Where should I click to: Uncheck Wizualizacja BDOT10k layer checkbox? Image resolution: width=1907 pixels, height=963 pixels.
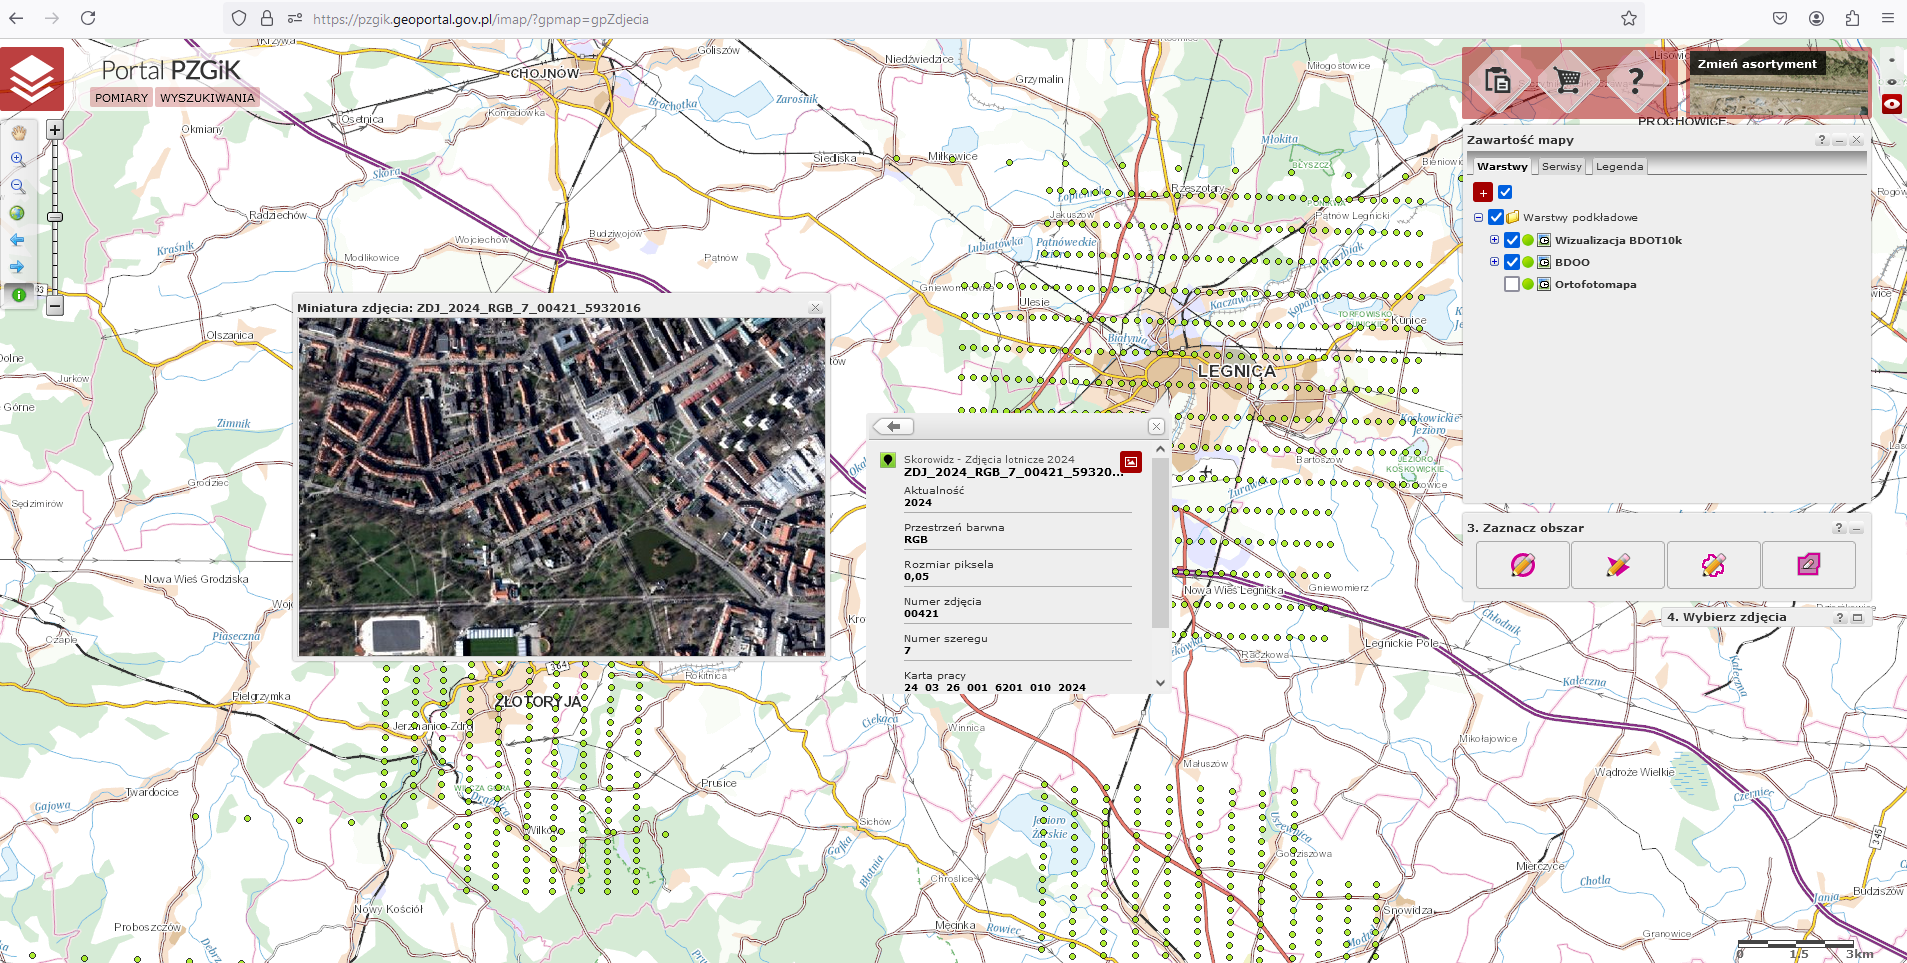tap(1512, 240)
